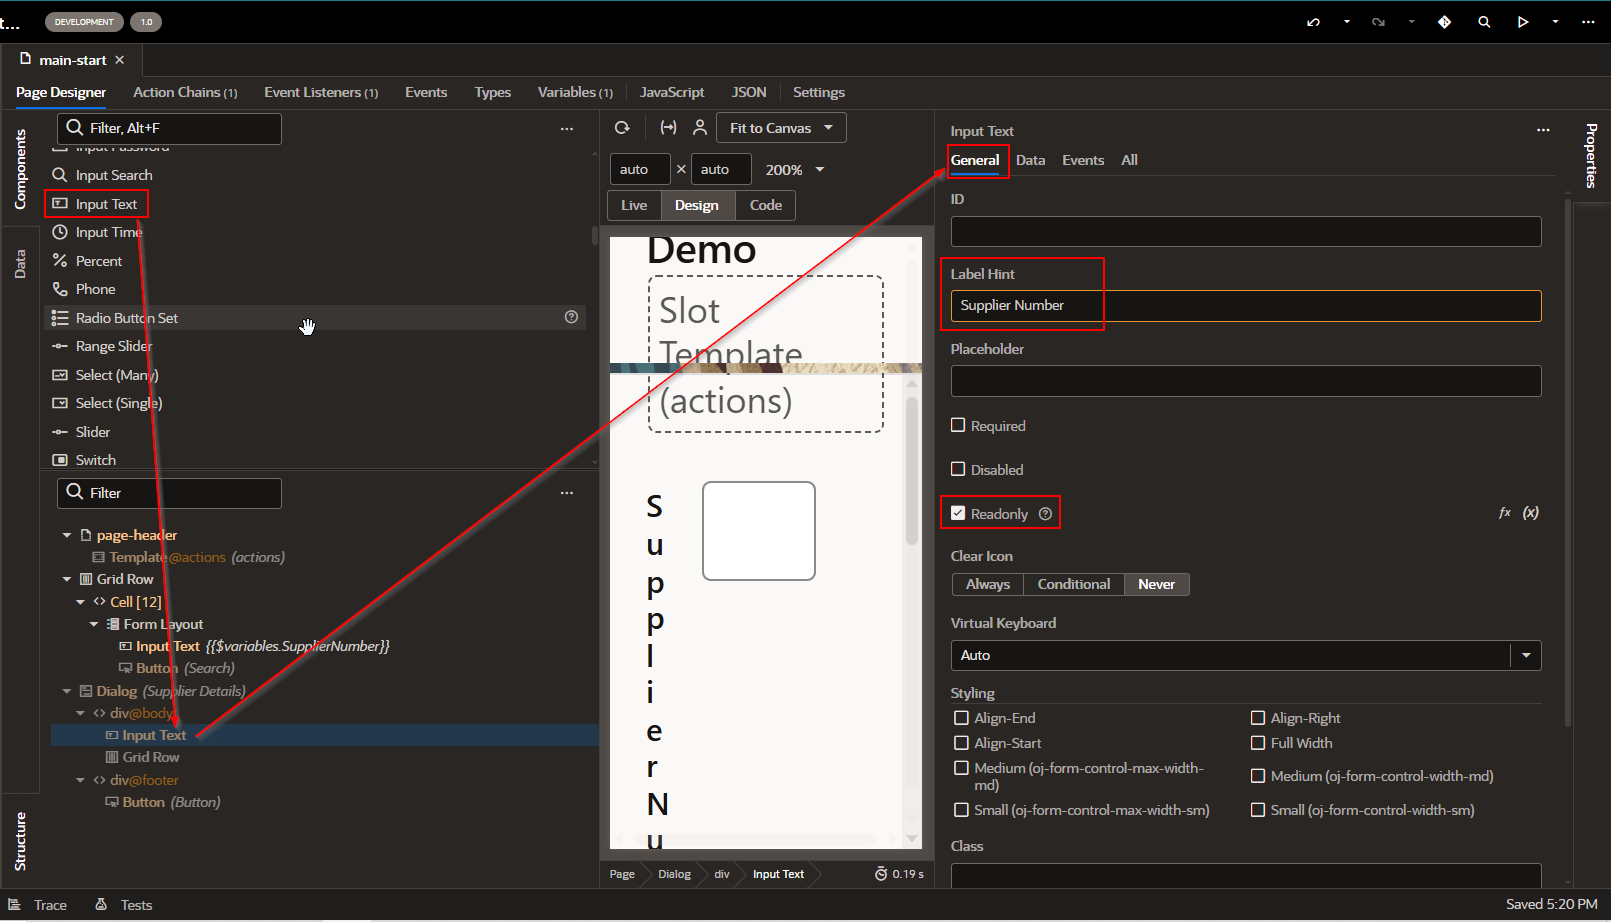Enable Align-Start styling

click(x=961, y=743)
